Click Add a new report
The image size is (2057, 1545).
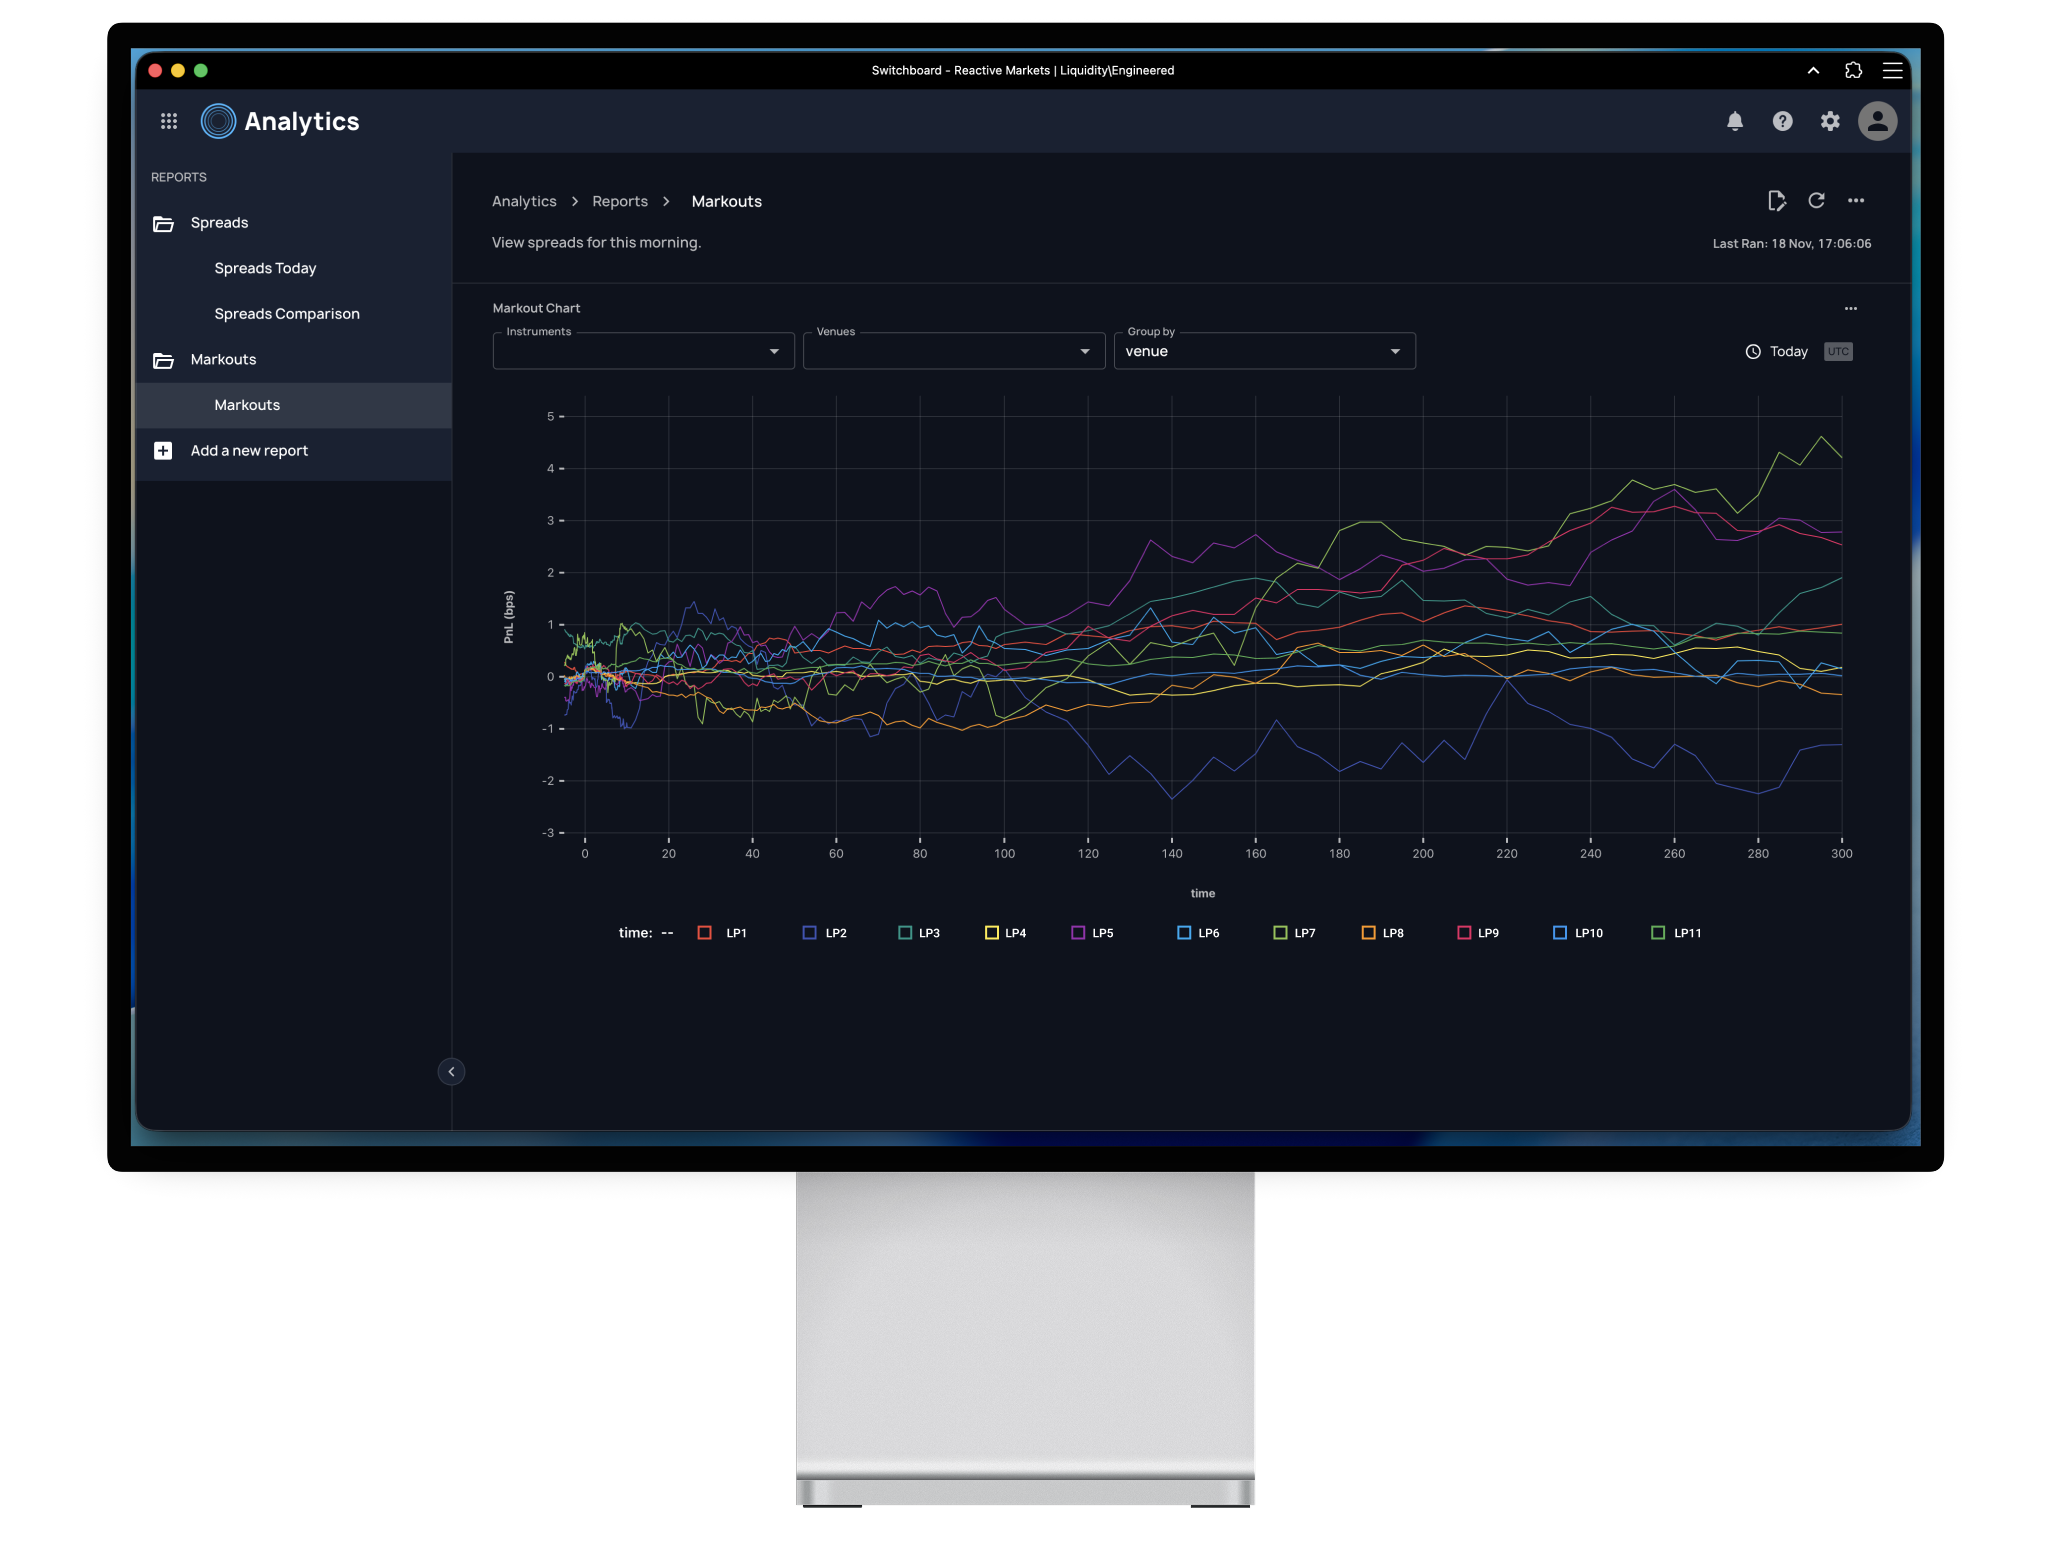tap(249, 451)
